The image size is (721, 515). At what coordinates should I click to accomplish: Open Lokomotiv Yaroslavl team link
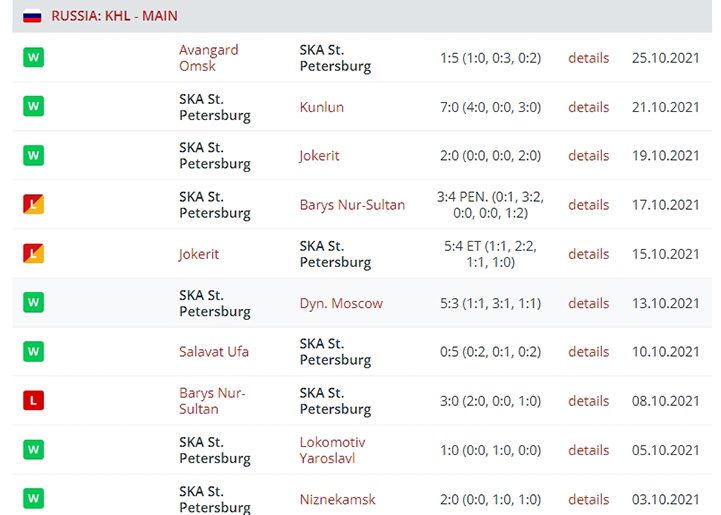(332, 450)
